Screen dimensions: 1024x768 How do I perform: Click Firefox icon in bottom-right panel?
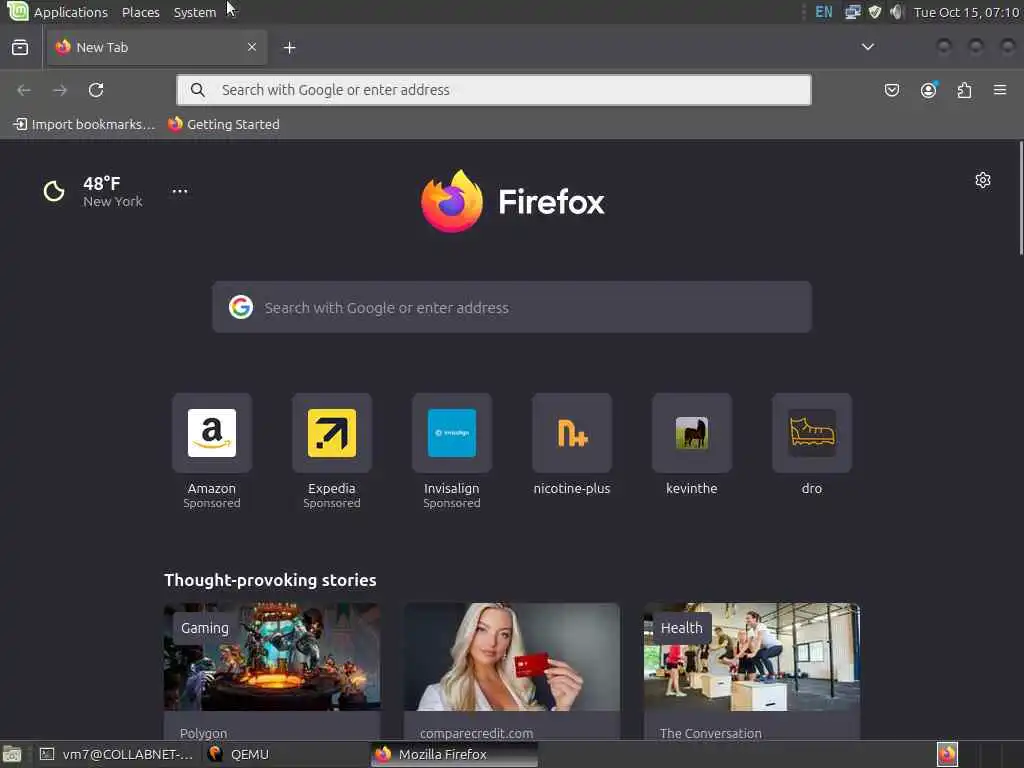click(947, 754)
